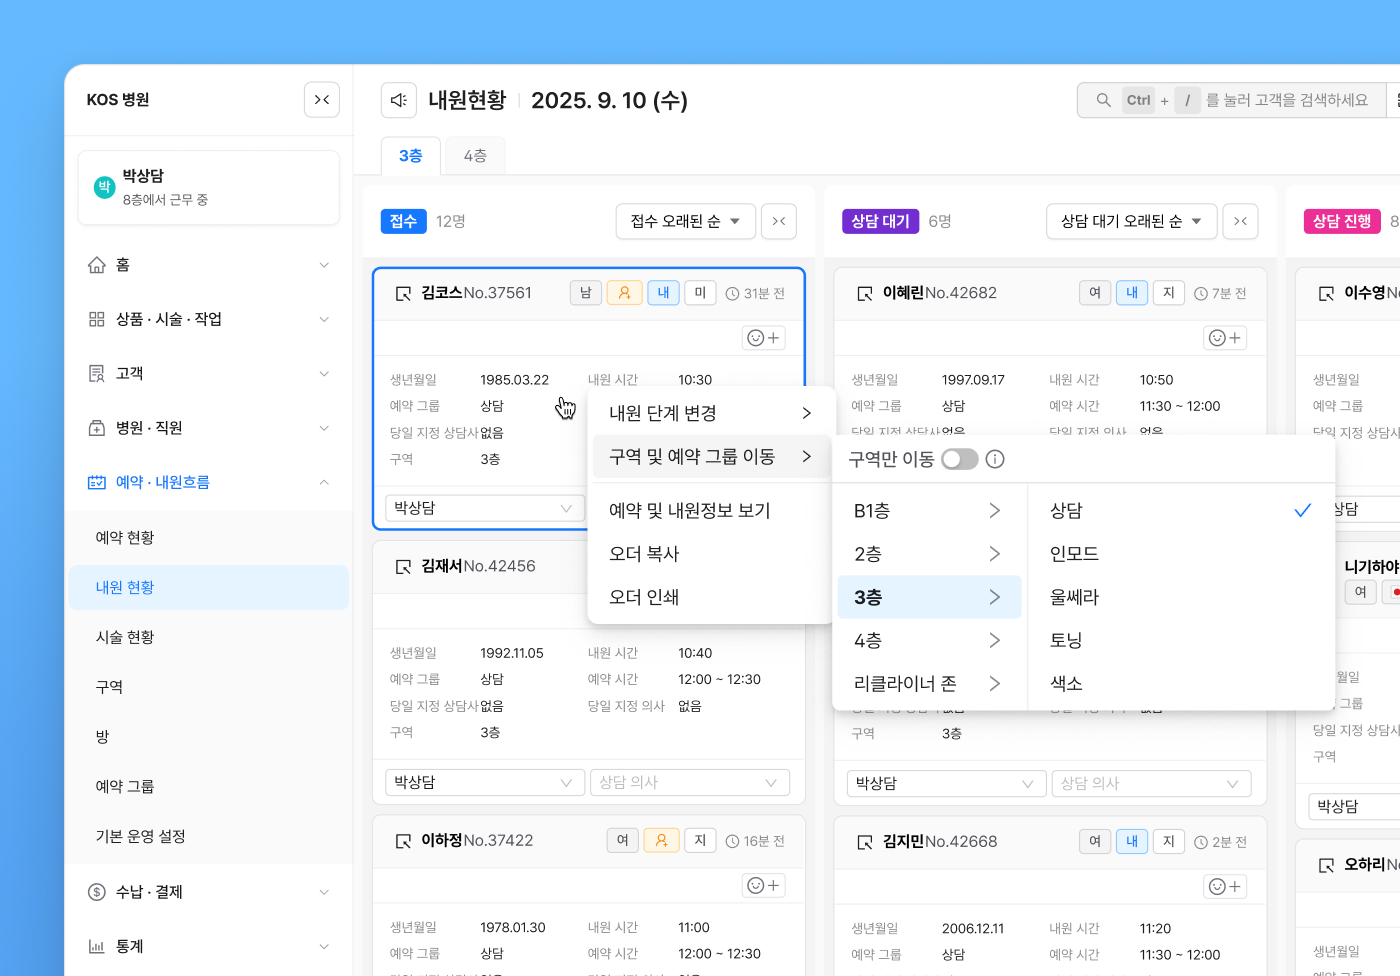The width and height of the screenshot is (1400, 976).
Task: Click the customer search field
Action: pos(1231,100)
